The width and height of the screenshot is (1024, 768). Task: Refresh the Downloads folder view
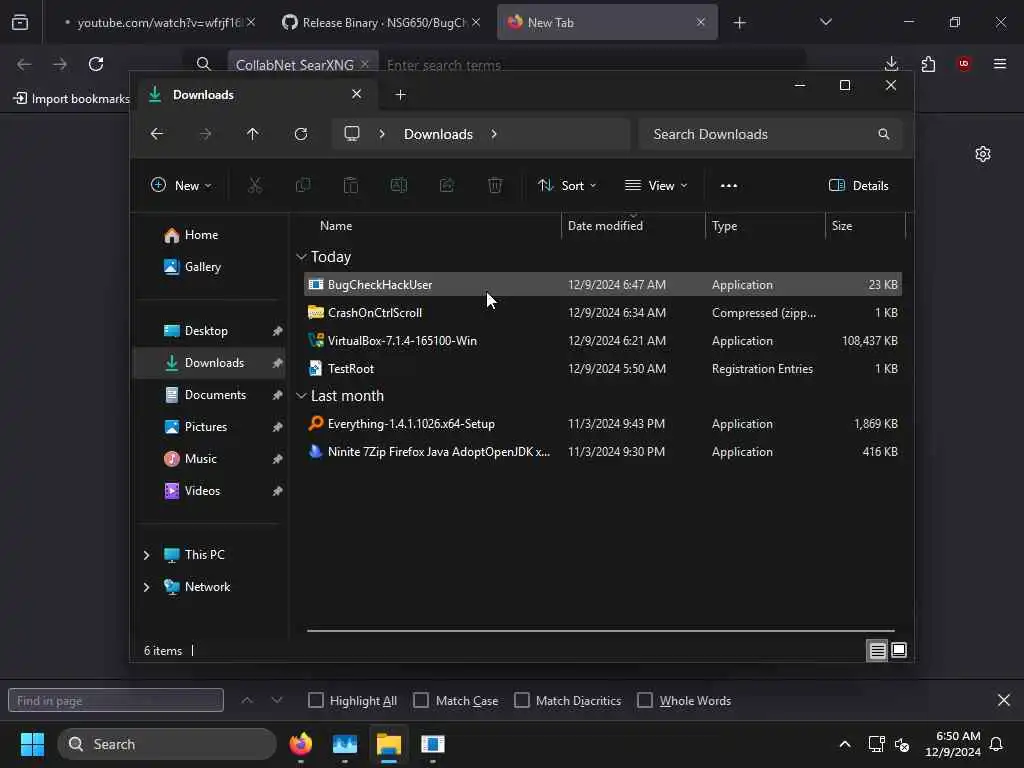(301, 134)
